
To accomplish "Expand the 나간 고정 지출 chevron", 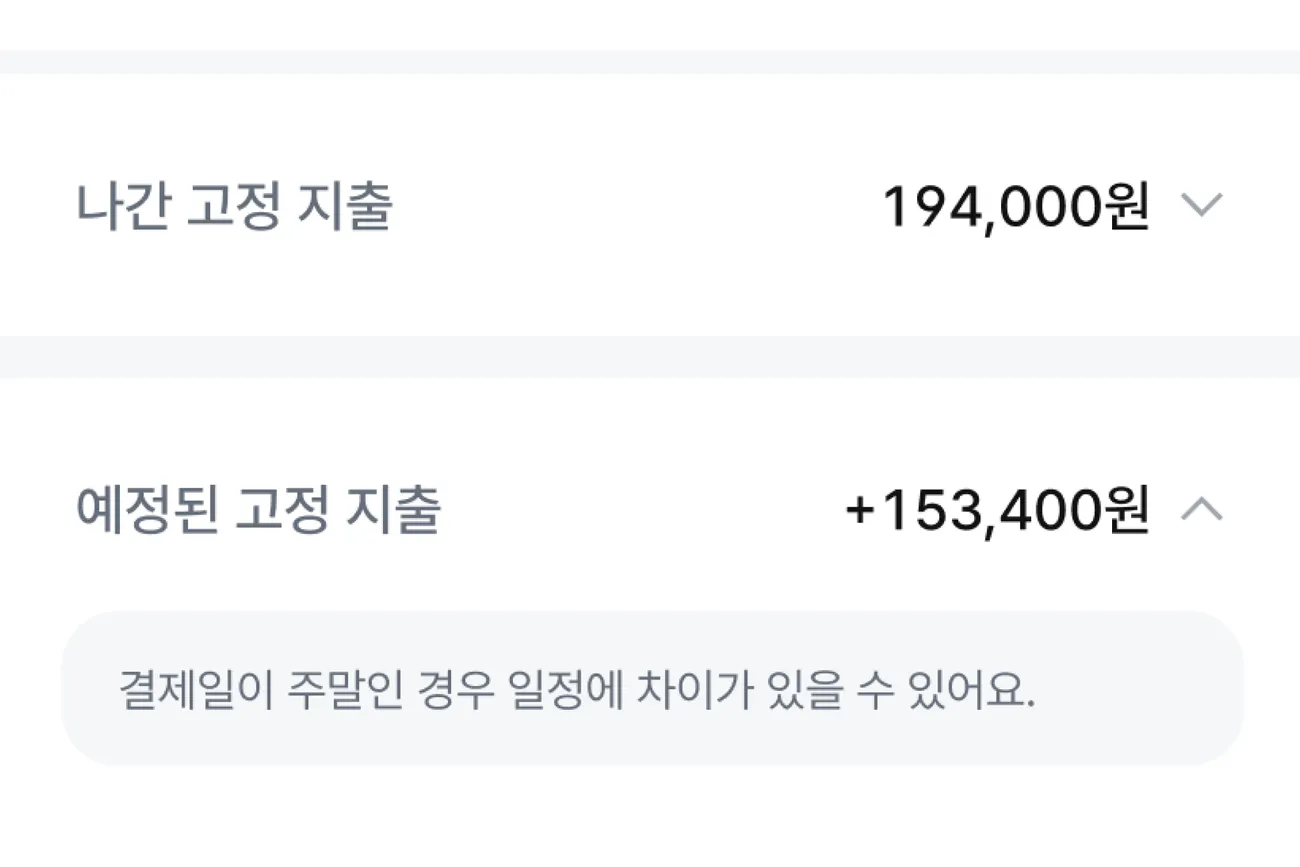I will (x=1201, y=206).
